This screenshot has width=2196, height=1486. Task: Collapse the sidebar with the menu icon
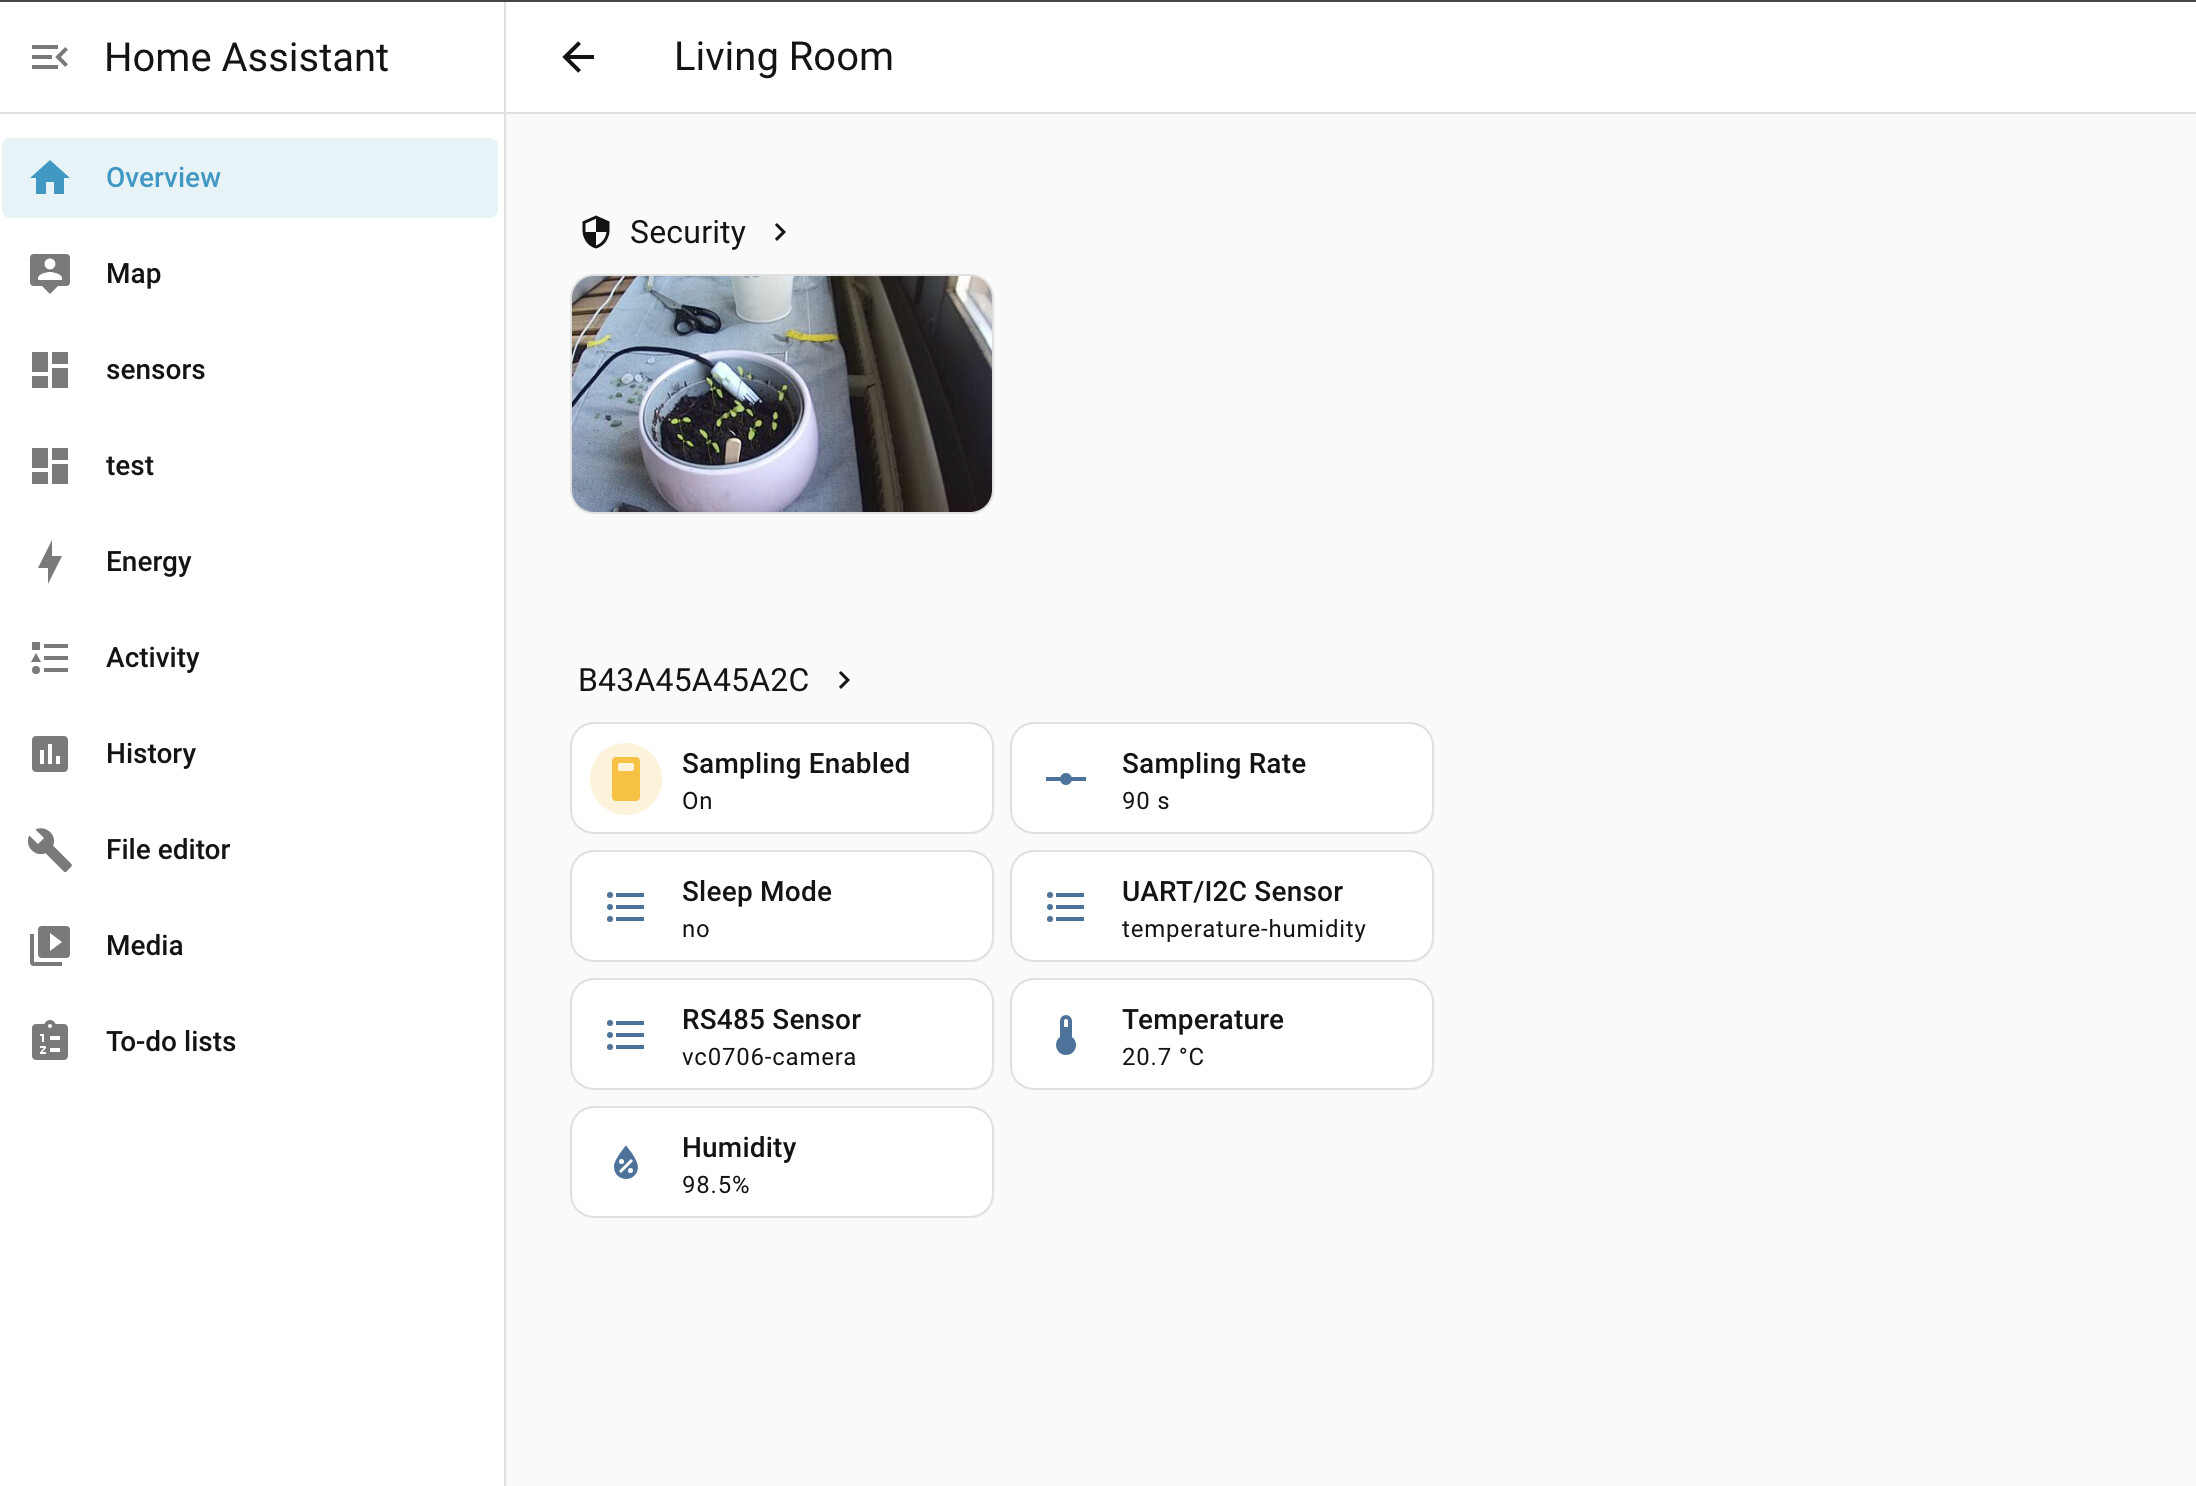click(x=49, y=57)
